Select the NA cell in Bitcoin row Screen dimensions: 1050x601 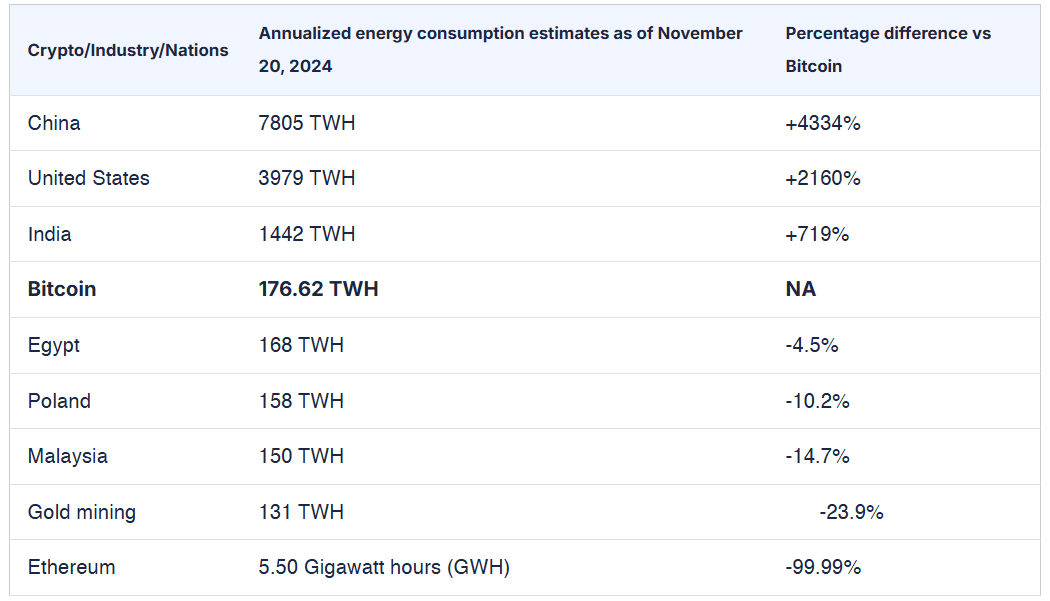[801, 289]
